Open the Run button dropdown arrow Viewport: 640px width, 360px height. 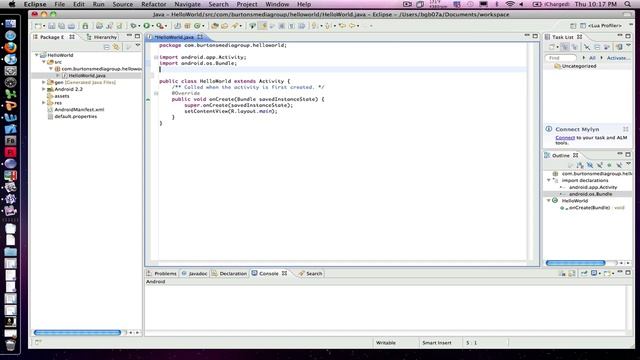pos(153,26)
